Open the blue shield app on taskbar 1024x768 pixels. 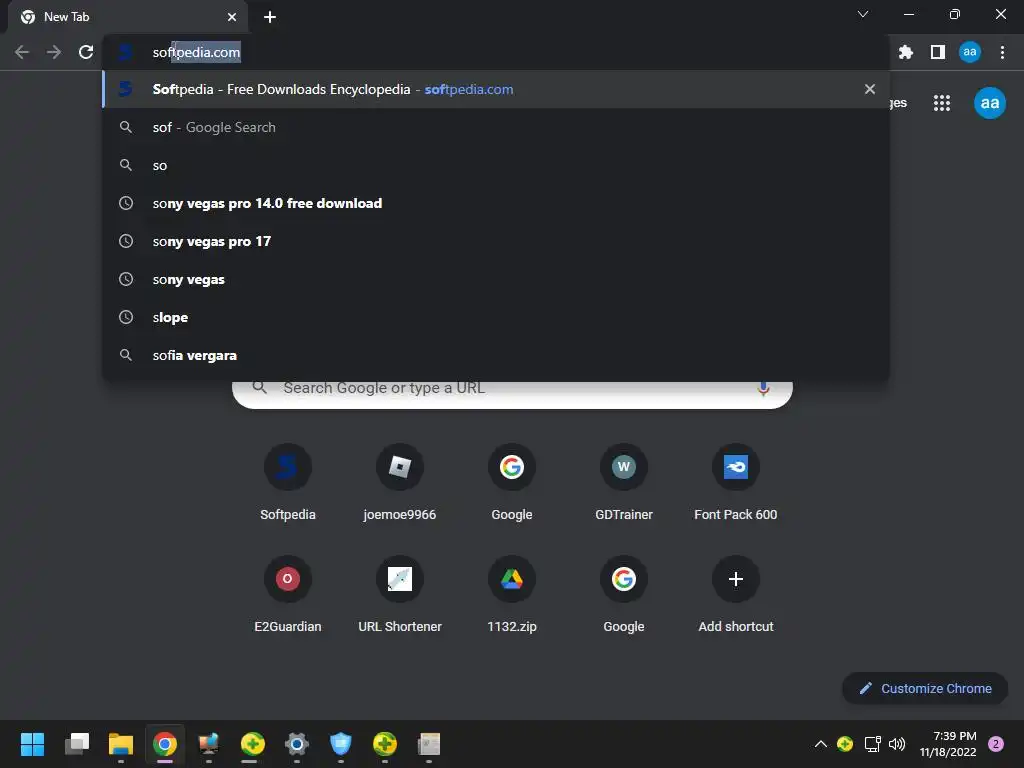pos(340,744)
